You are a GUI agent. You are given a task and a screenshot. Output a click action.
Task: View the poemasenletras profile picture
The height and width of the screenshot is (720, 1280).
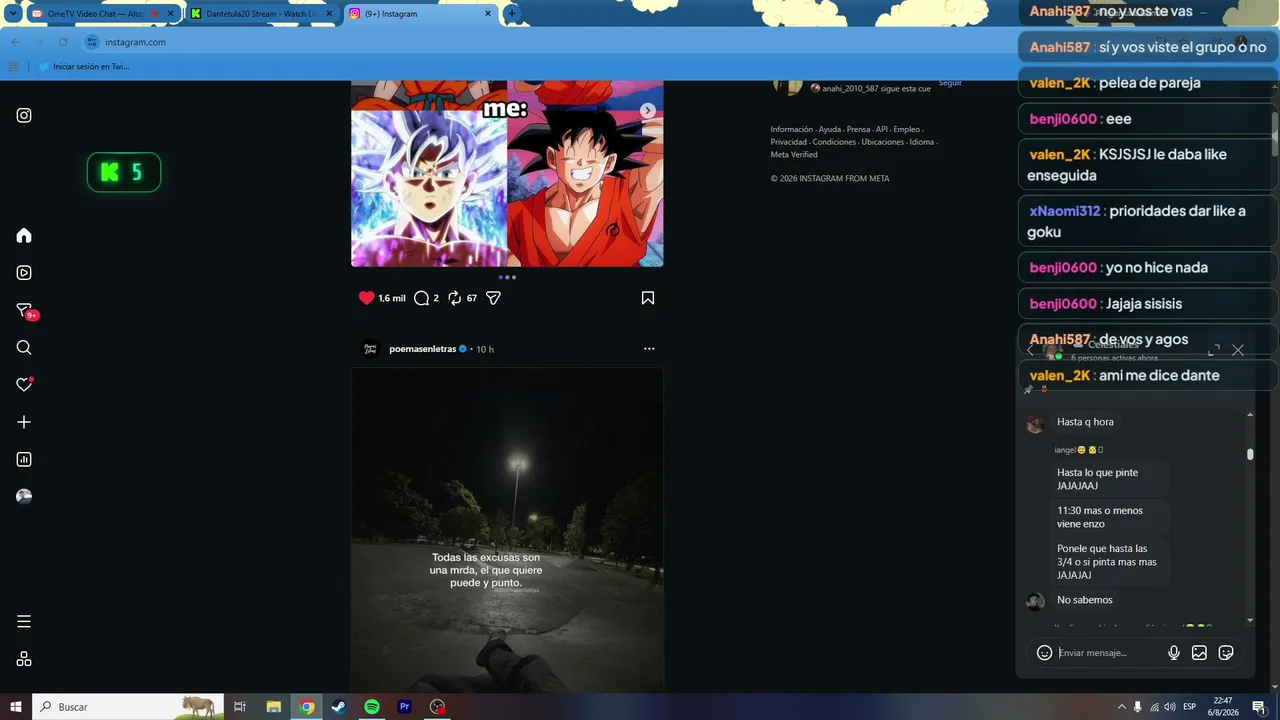[370, 349]
